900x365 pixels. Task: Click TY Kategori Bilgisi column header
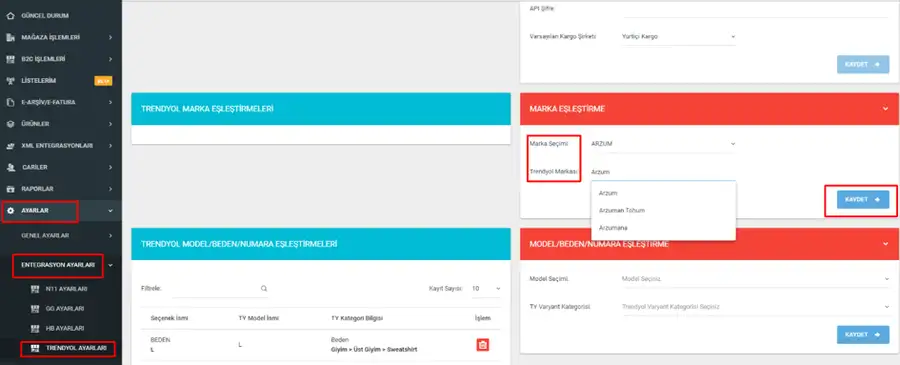(x=357, y=319)
